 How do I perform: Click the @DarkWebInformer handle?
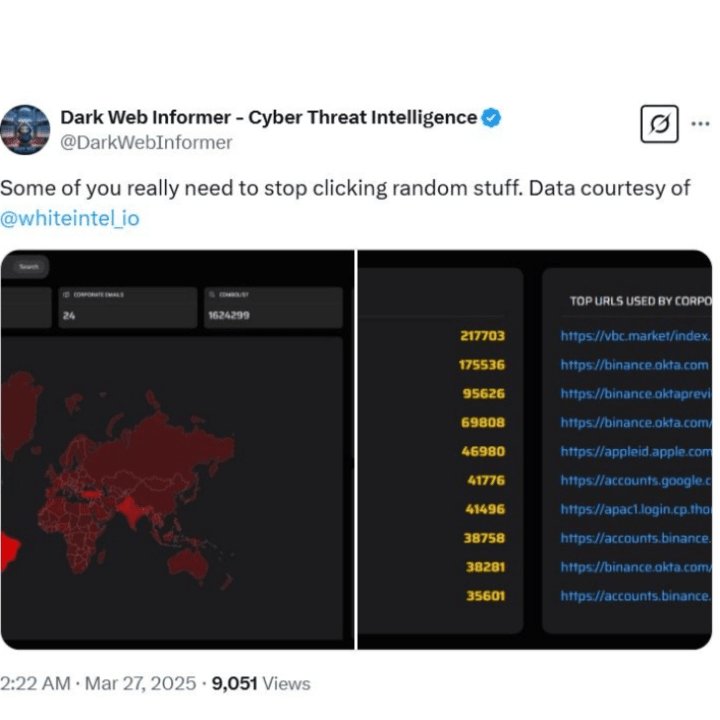[146, 142]
